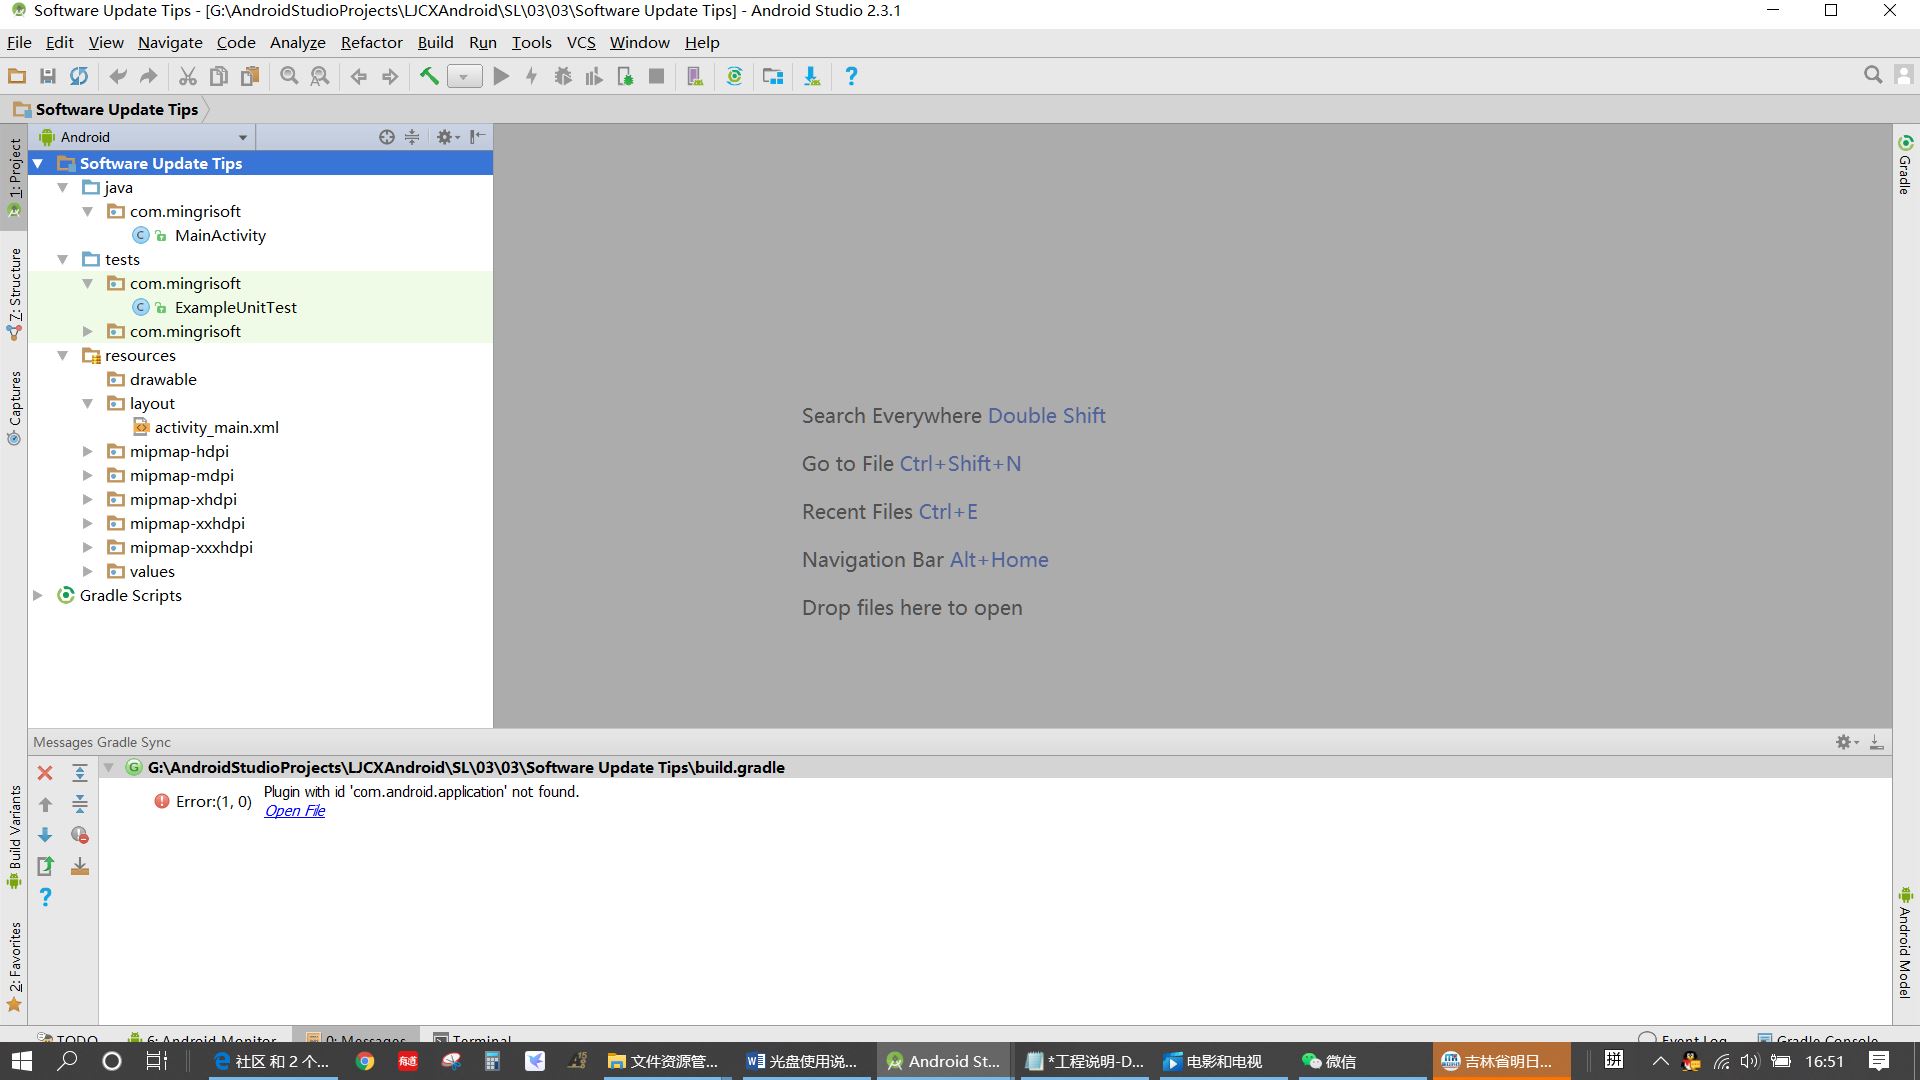
Task: Expand the Gradle Scripts node
Action: point(38,595)
